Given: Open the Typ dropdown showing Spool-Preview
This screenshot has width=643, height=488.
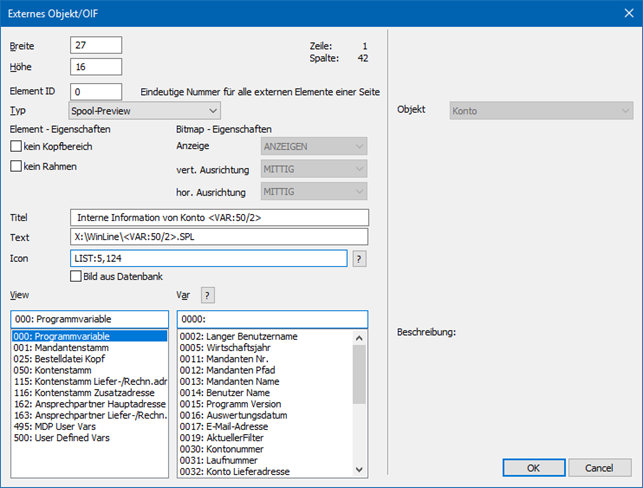Looking at the screenshot, I should 145,110.
